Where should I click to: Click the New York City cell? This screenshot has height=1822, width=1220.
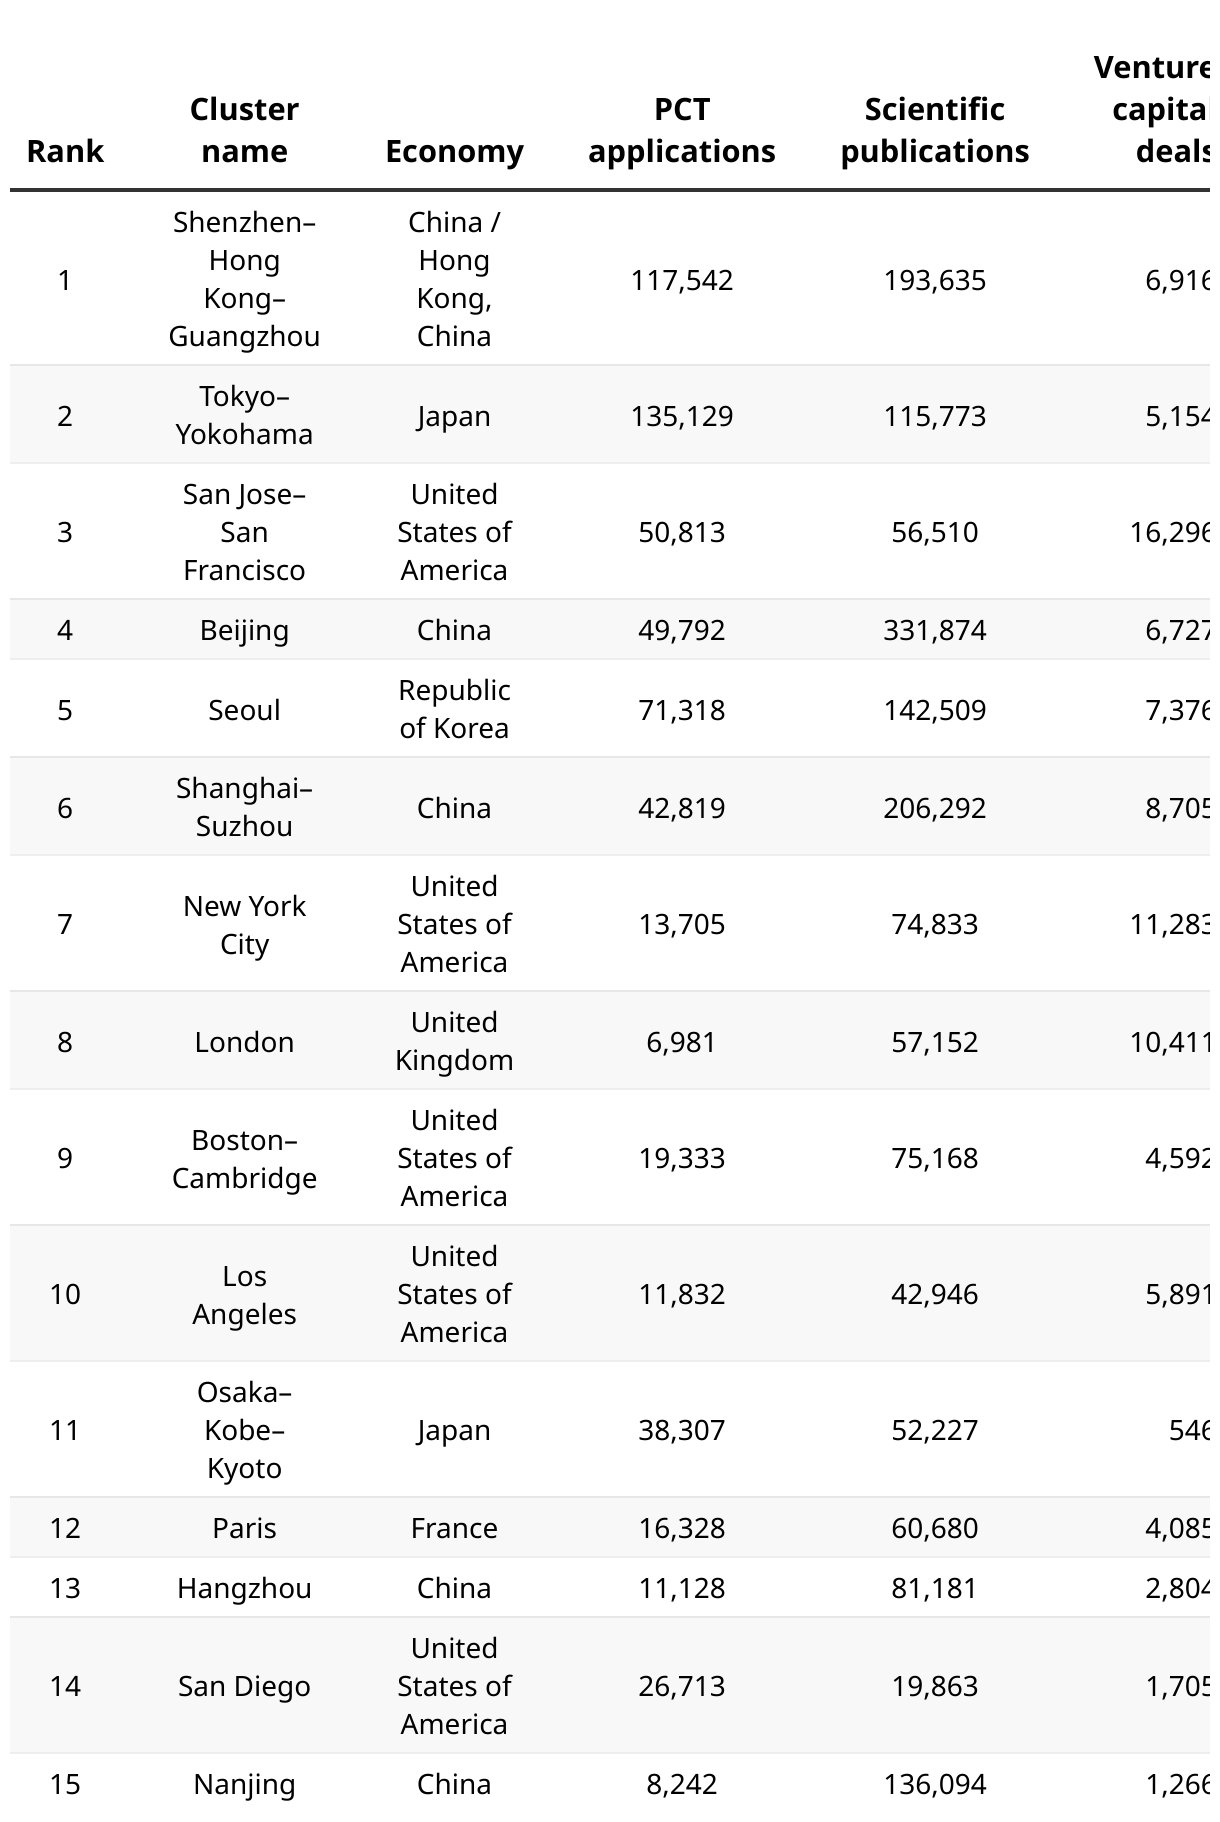tap(244, 924)
